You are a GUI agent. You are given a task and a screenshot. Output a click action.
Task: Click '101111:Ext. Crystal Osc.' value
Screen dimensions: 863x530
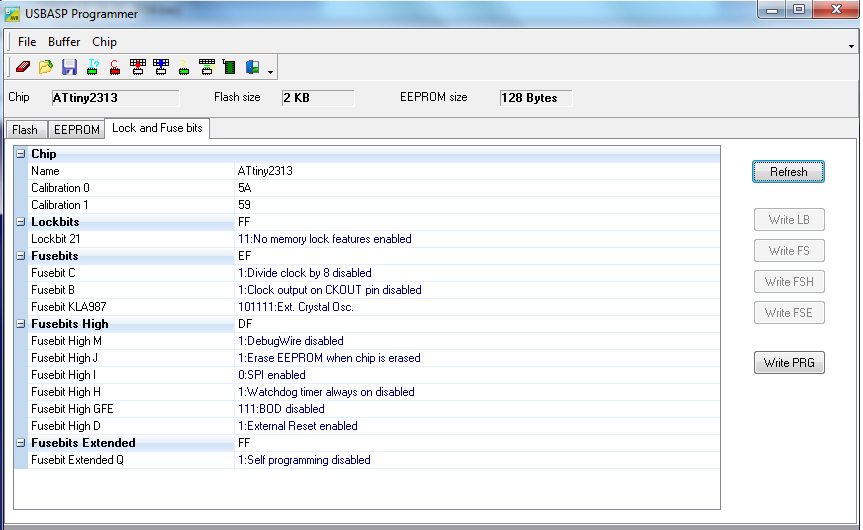pyautogui.click(x=296, y=307)
